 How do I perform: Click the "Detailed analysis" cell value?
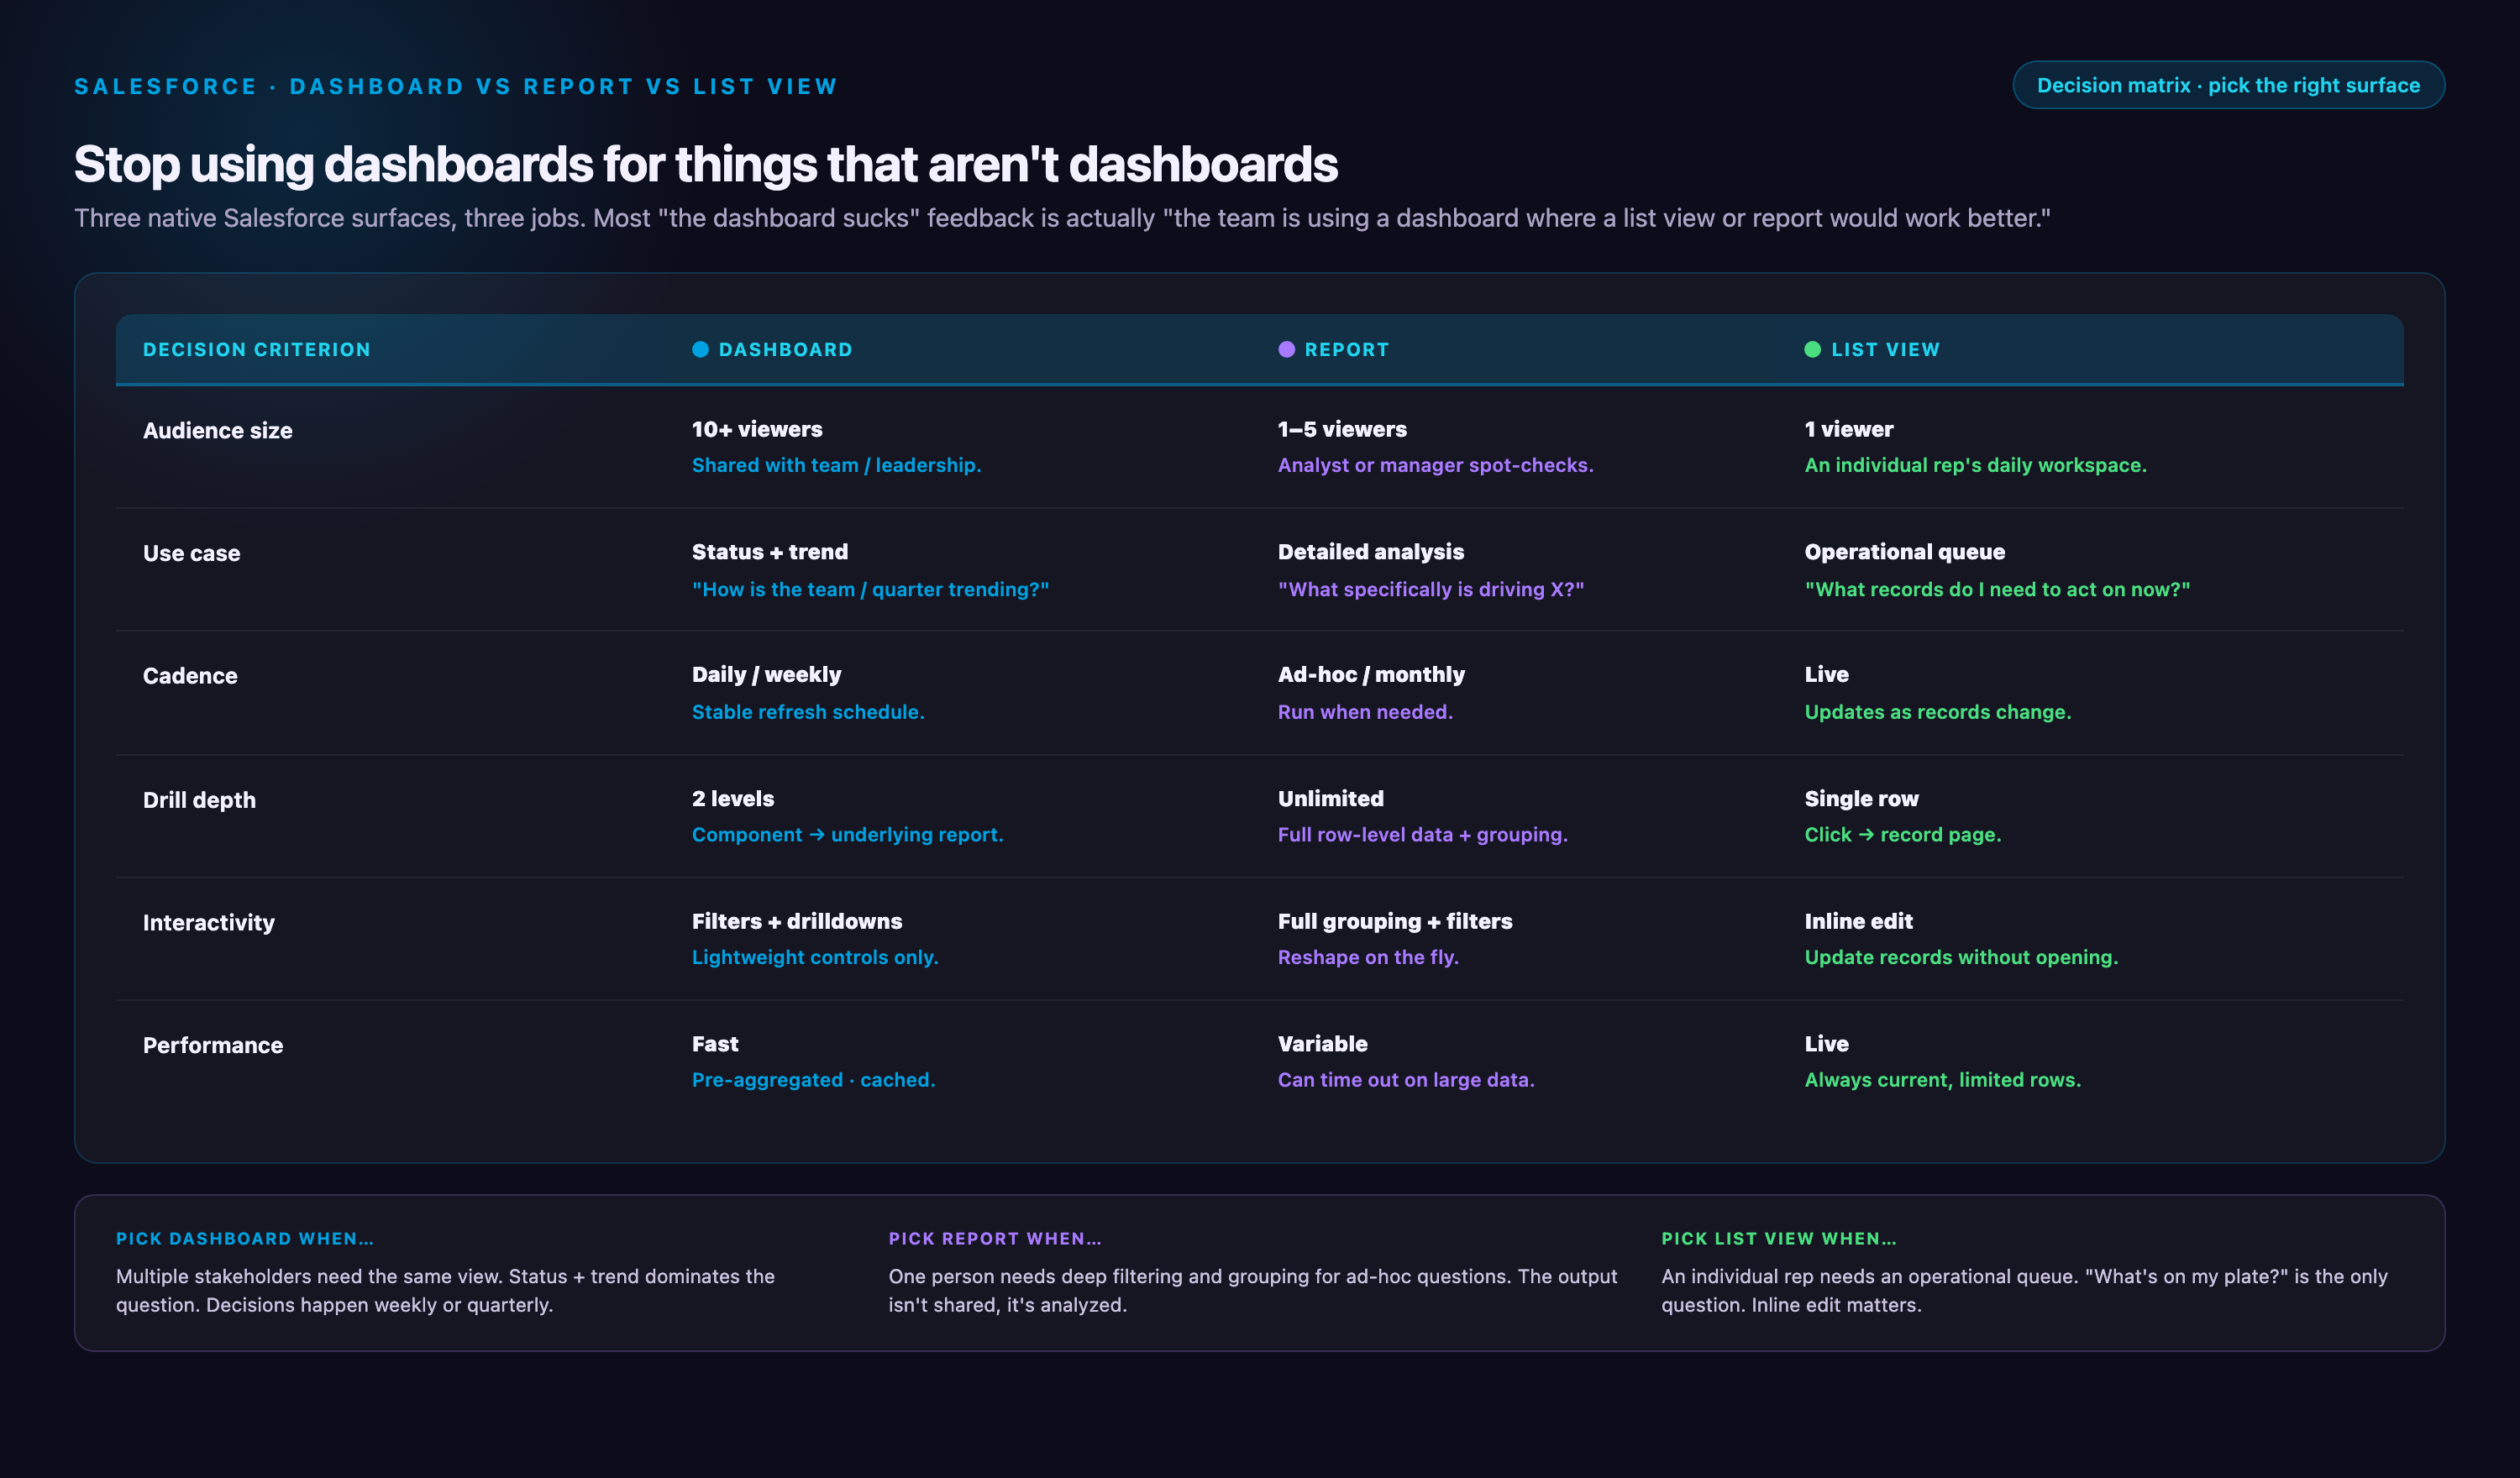[1370, 552]
